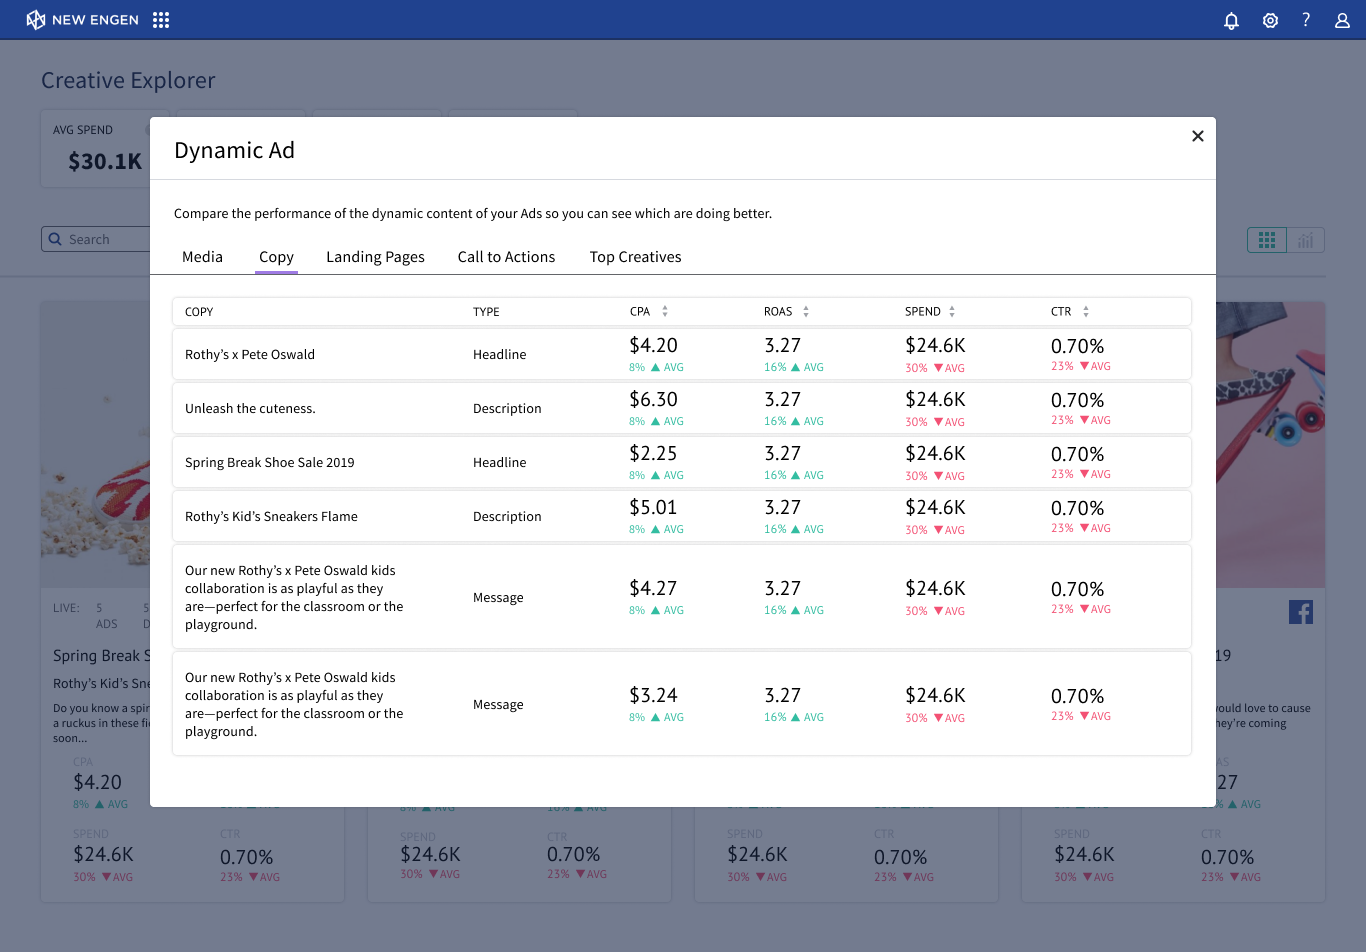
Task: Click the Facebook icon on the ad card
Action: coord(1301,612)
